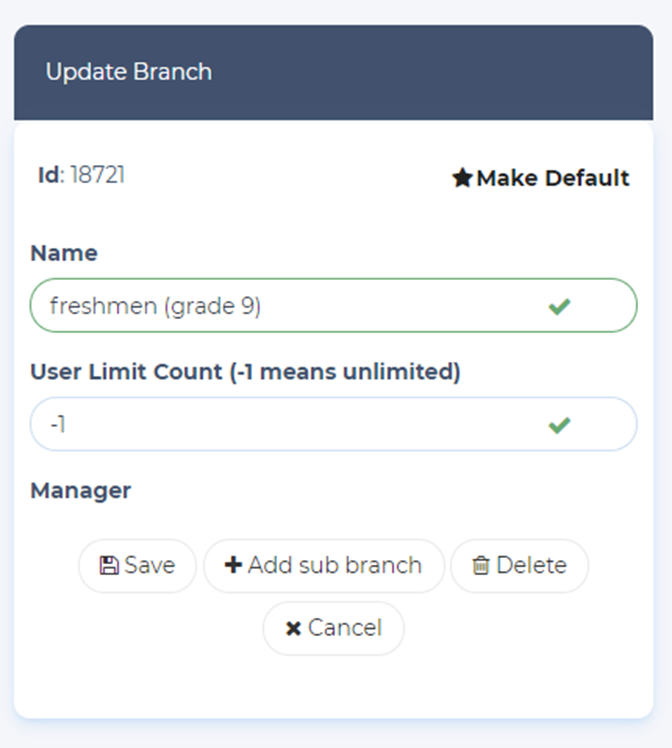Click the green checkmark in Name field
Screen dimensions: 672x748
(559, 306)
